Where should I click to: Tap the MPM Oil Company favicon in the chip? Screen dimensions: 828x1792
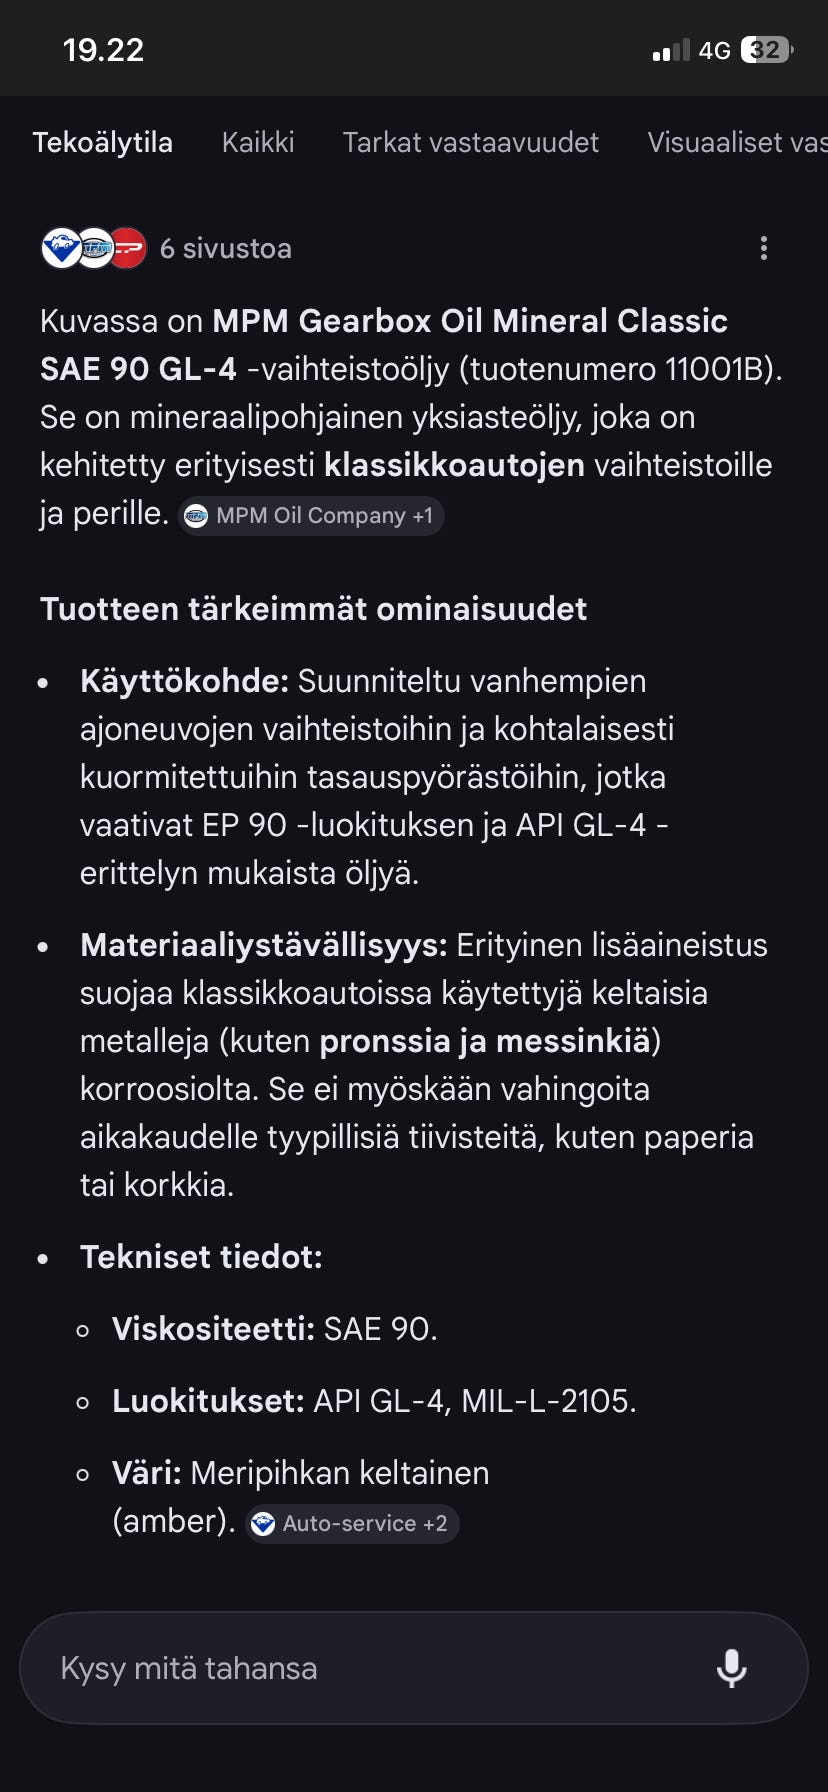[197, 515]
